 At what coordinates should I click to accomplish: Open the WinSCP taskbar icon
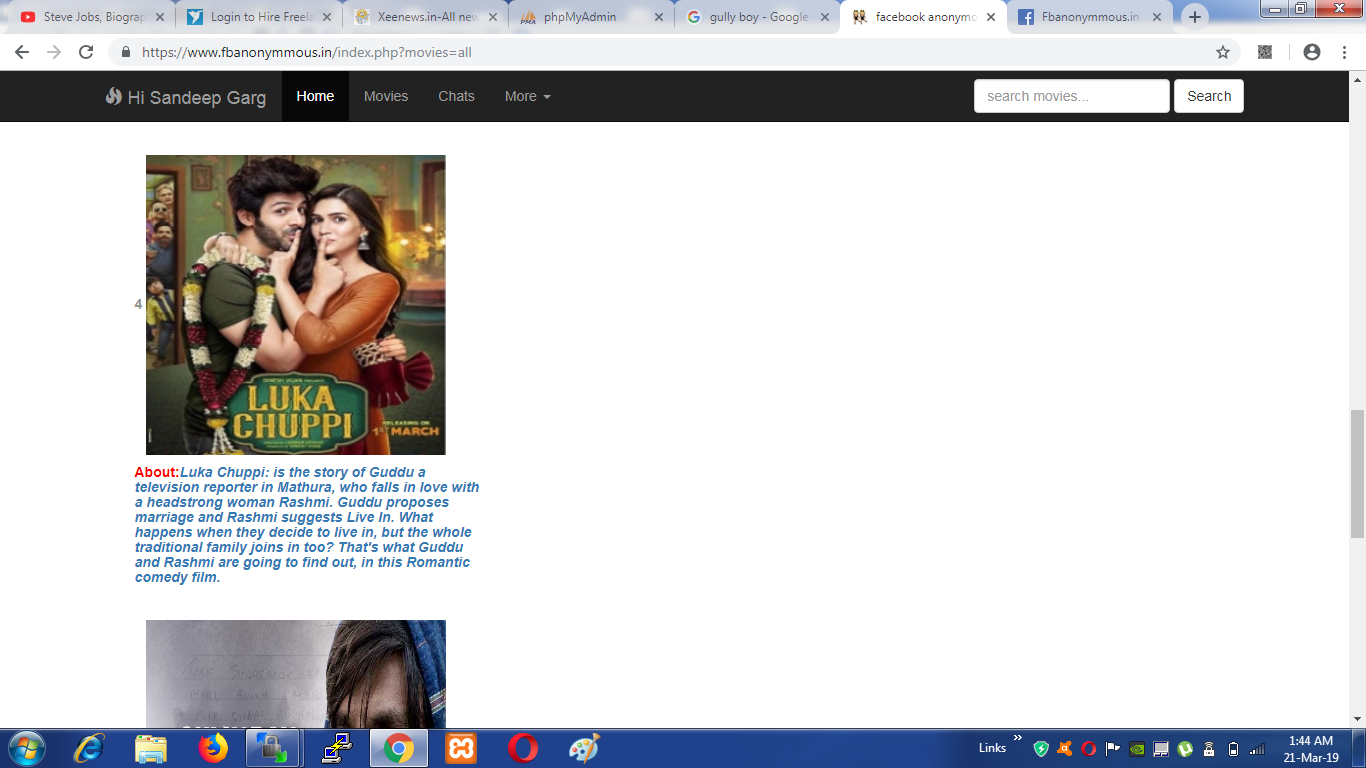(x=272, y=748)
